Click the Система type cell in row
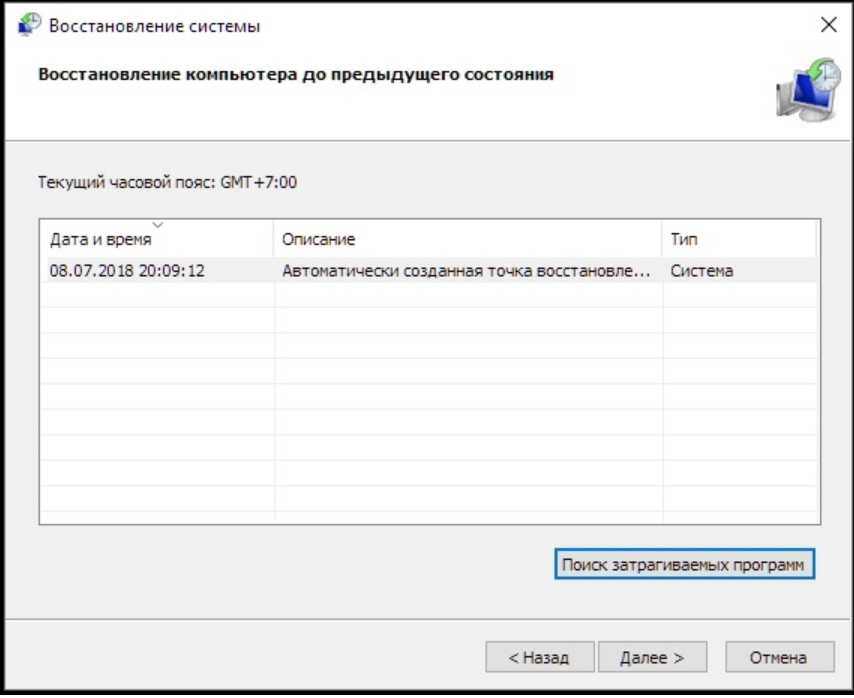Screen dimensions: 854x698 click(x=701, y=270)
